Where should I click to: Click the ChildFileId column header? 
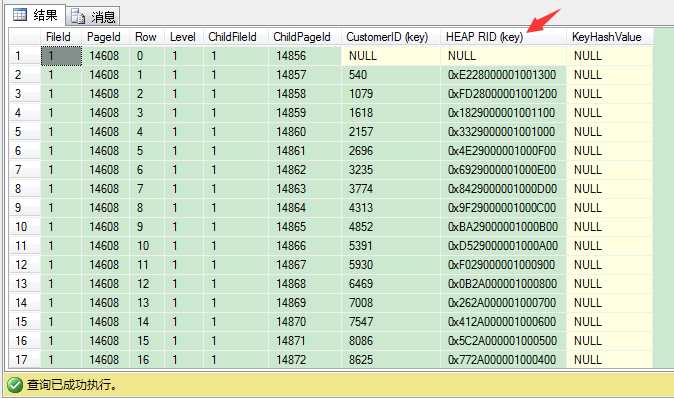pos(235,37)
